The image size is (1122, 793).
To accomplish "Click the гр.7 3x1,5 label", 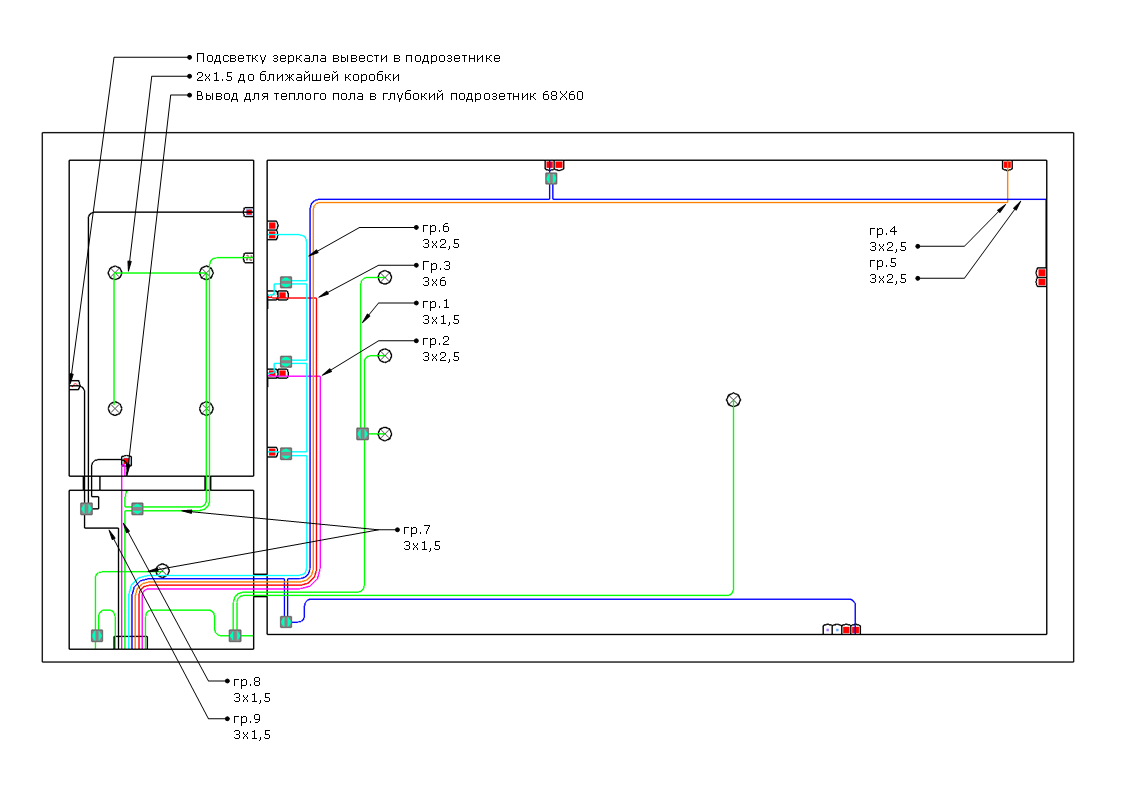I will pos(422,537).
